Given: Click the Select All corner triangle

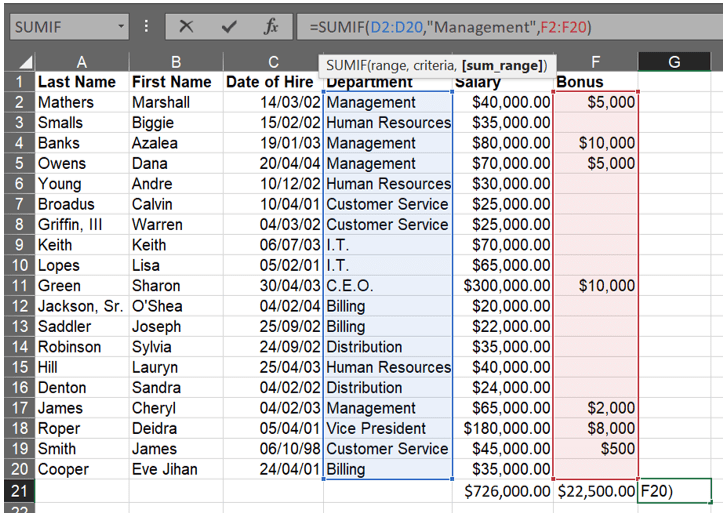Looking at the screenshot, I should (x=18, y=62).
